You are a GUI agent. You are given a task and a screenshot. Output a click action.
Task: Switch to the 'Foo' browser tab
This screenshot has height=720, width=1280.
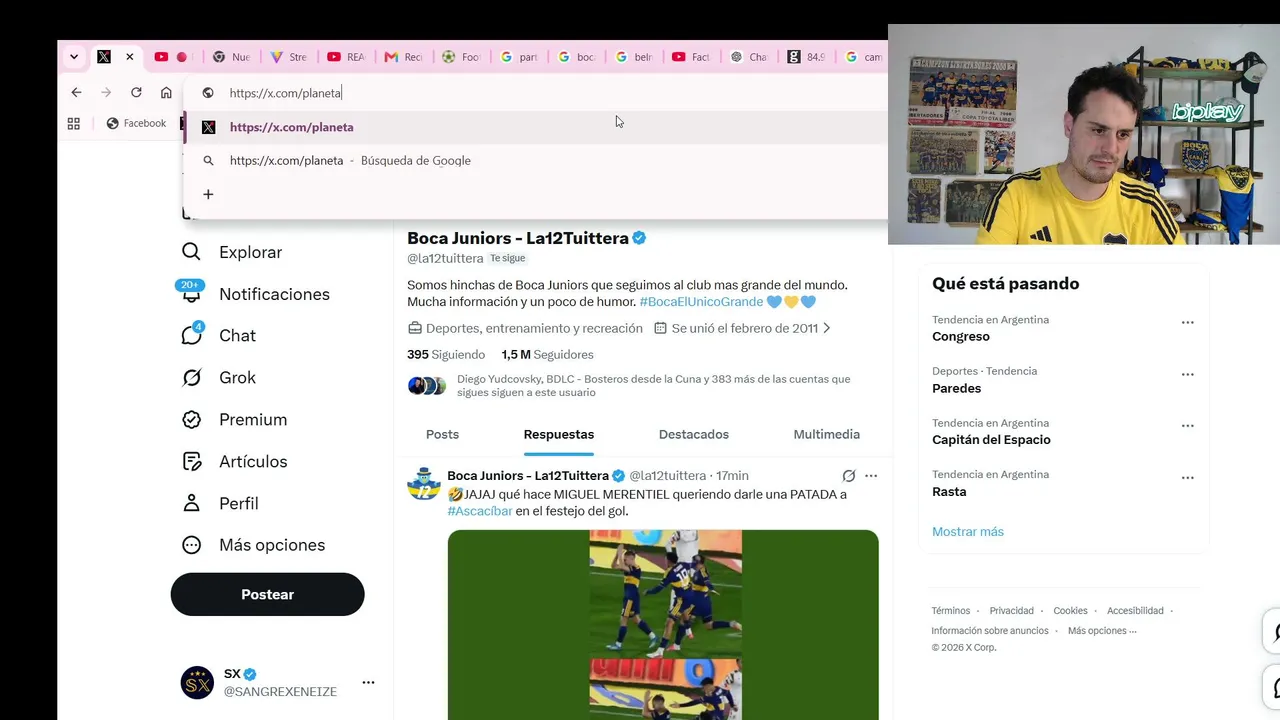coord(461,57)
